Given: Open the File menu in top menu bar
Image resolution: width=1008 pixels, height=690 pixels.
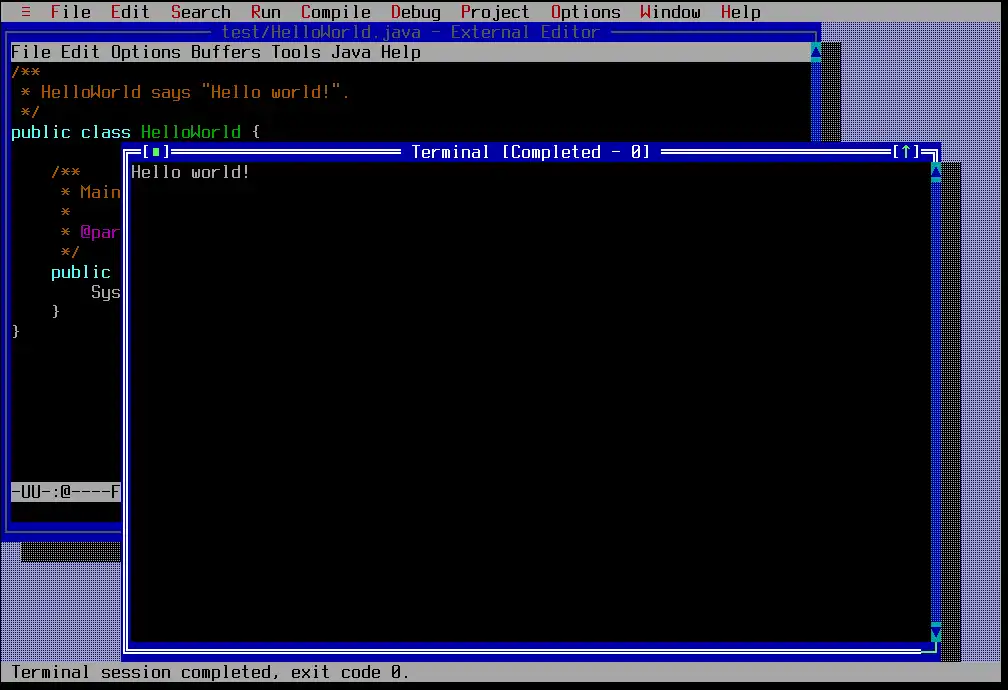Looking at the screenshot, I should (70, 12).
